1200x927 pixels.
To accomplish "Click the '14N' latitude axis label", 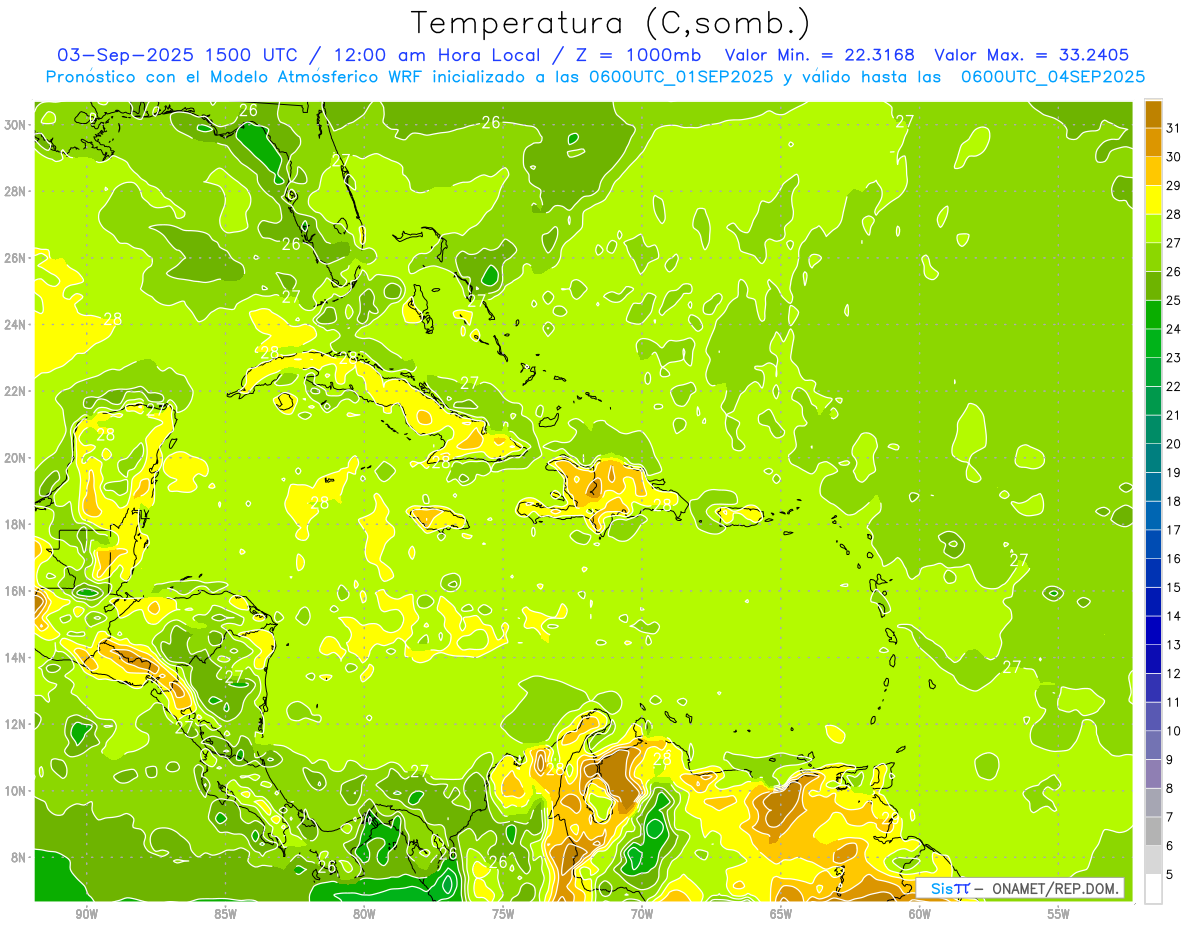I will pos(15,657).
